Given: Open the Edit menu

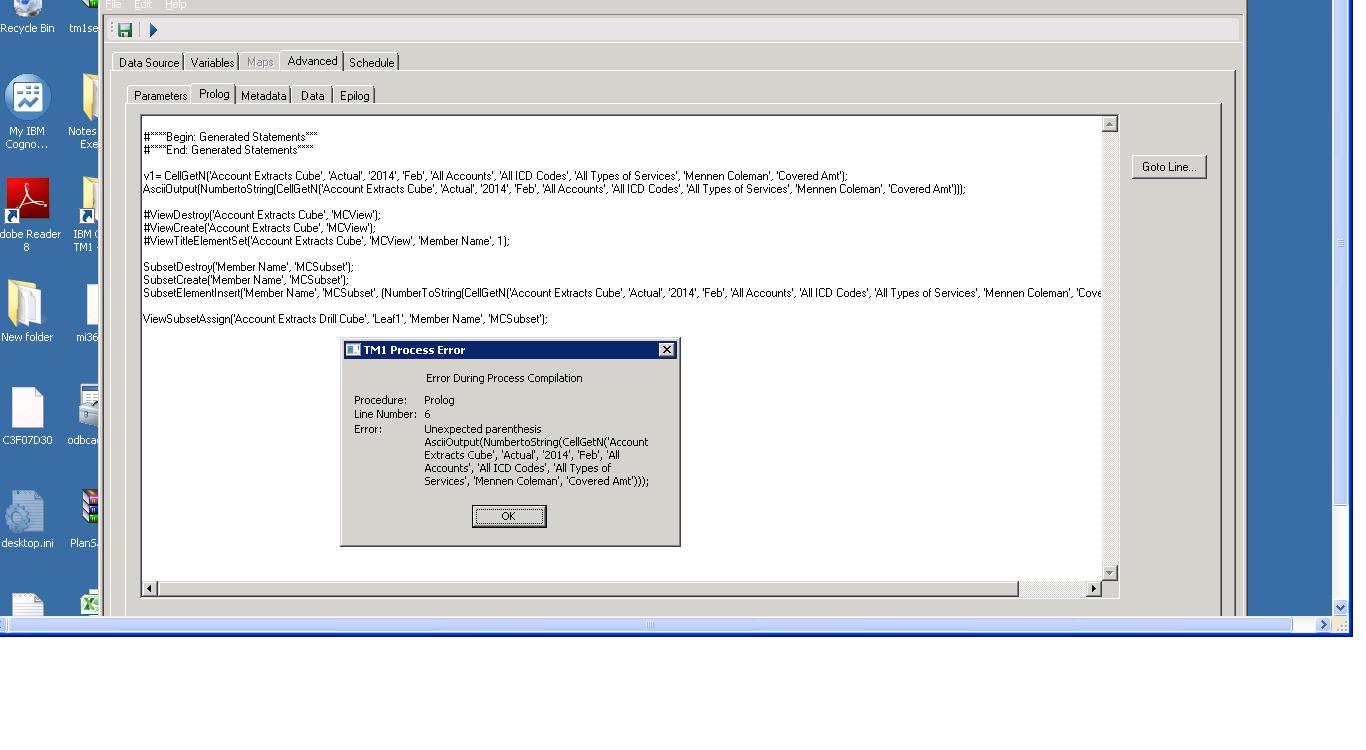Looking at the screenshot, I should click(143, 5).
